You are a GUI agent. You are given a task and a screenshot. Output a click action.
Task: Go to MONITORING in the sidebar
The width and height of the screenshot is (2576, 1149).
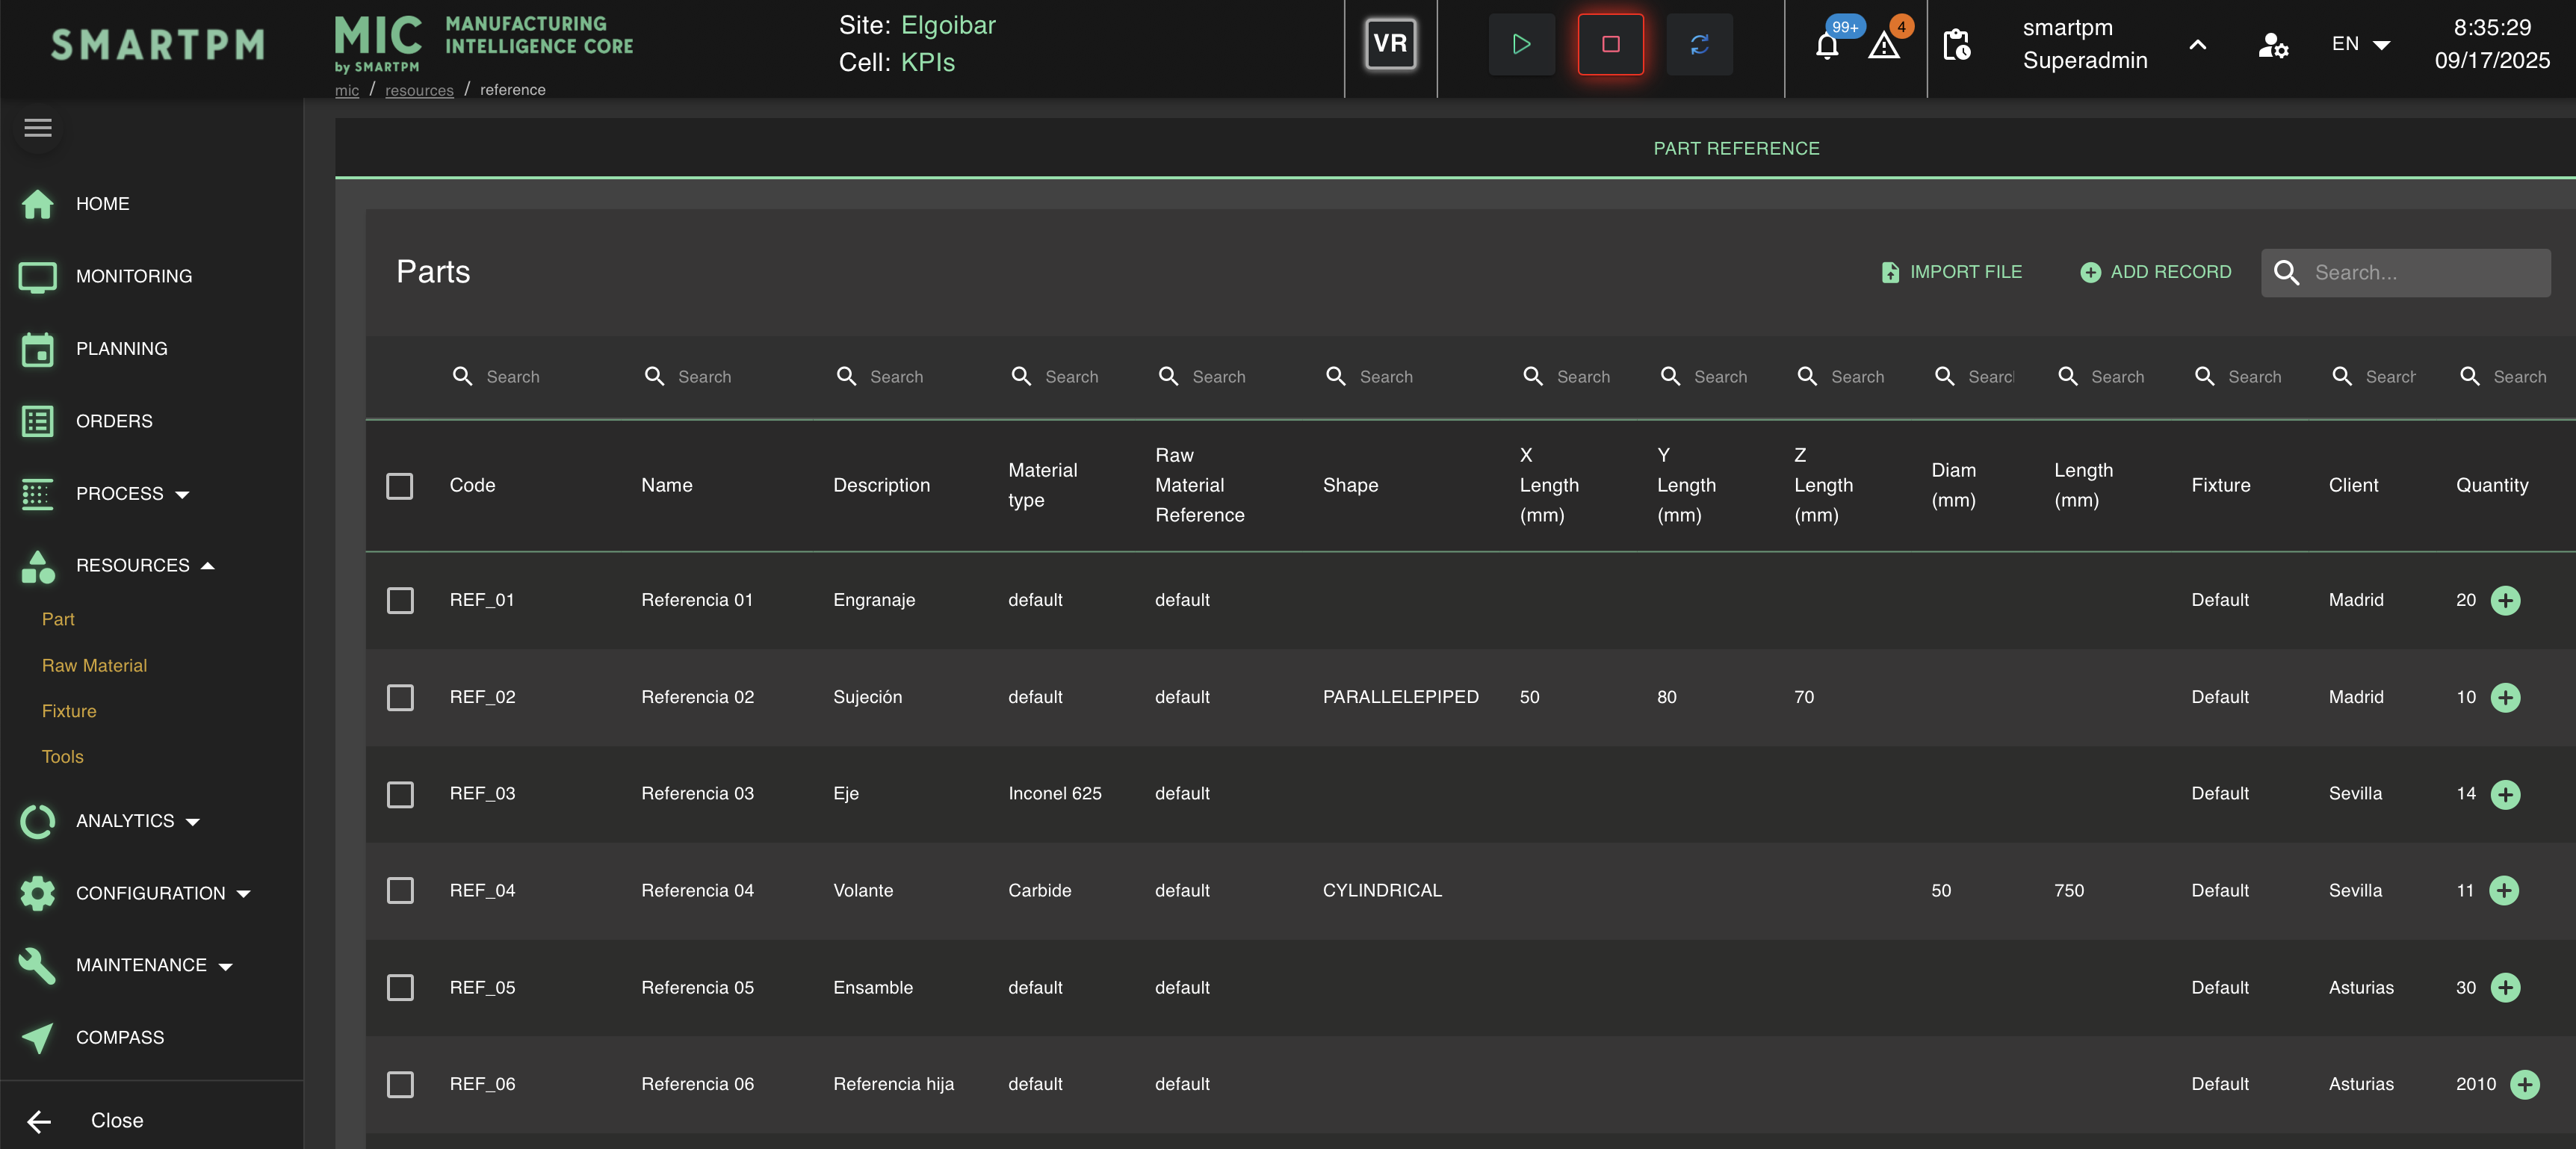point(133,276)
